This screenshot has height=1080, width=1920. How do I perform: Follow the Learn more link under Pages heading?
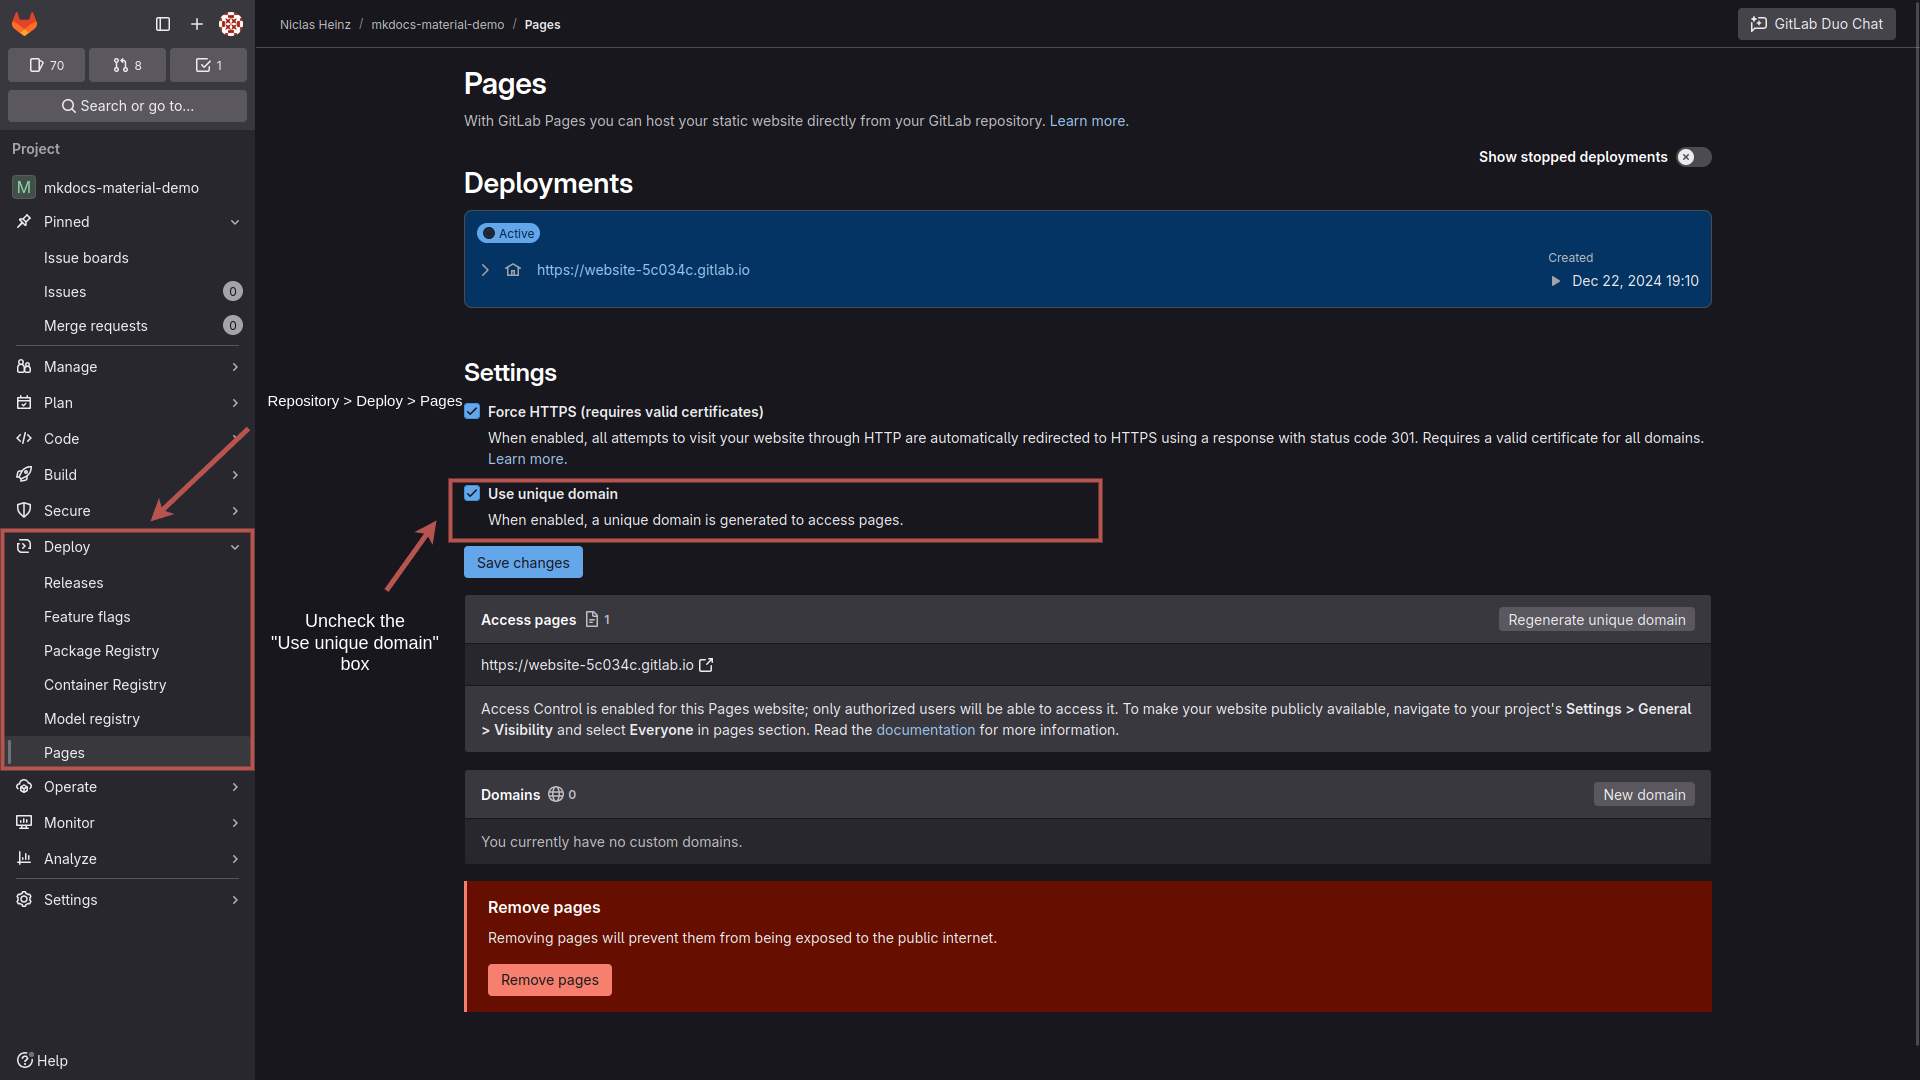click(x=1087, y=121)
